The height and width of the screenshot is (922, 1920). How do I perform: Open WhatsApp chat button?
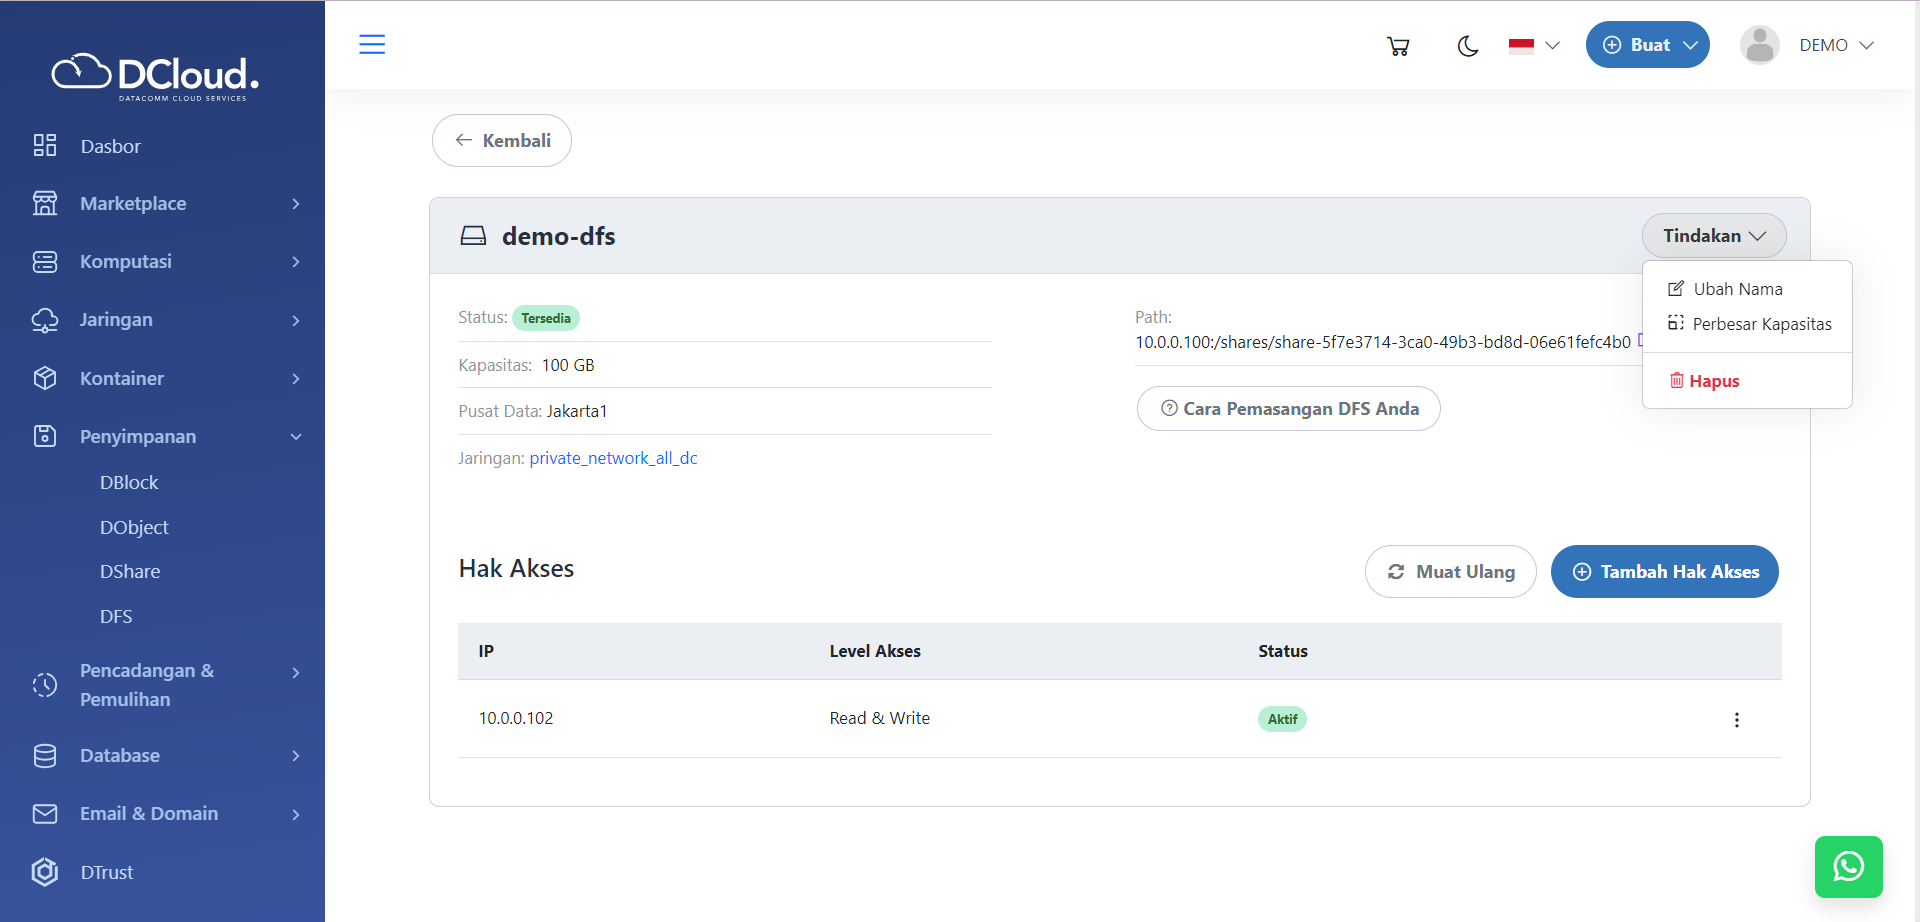1848,866
